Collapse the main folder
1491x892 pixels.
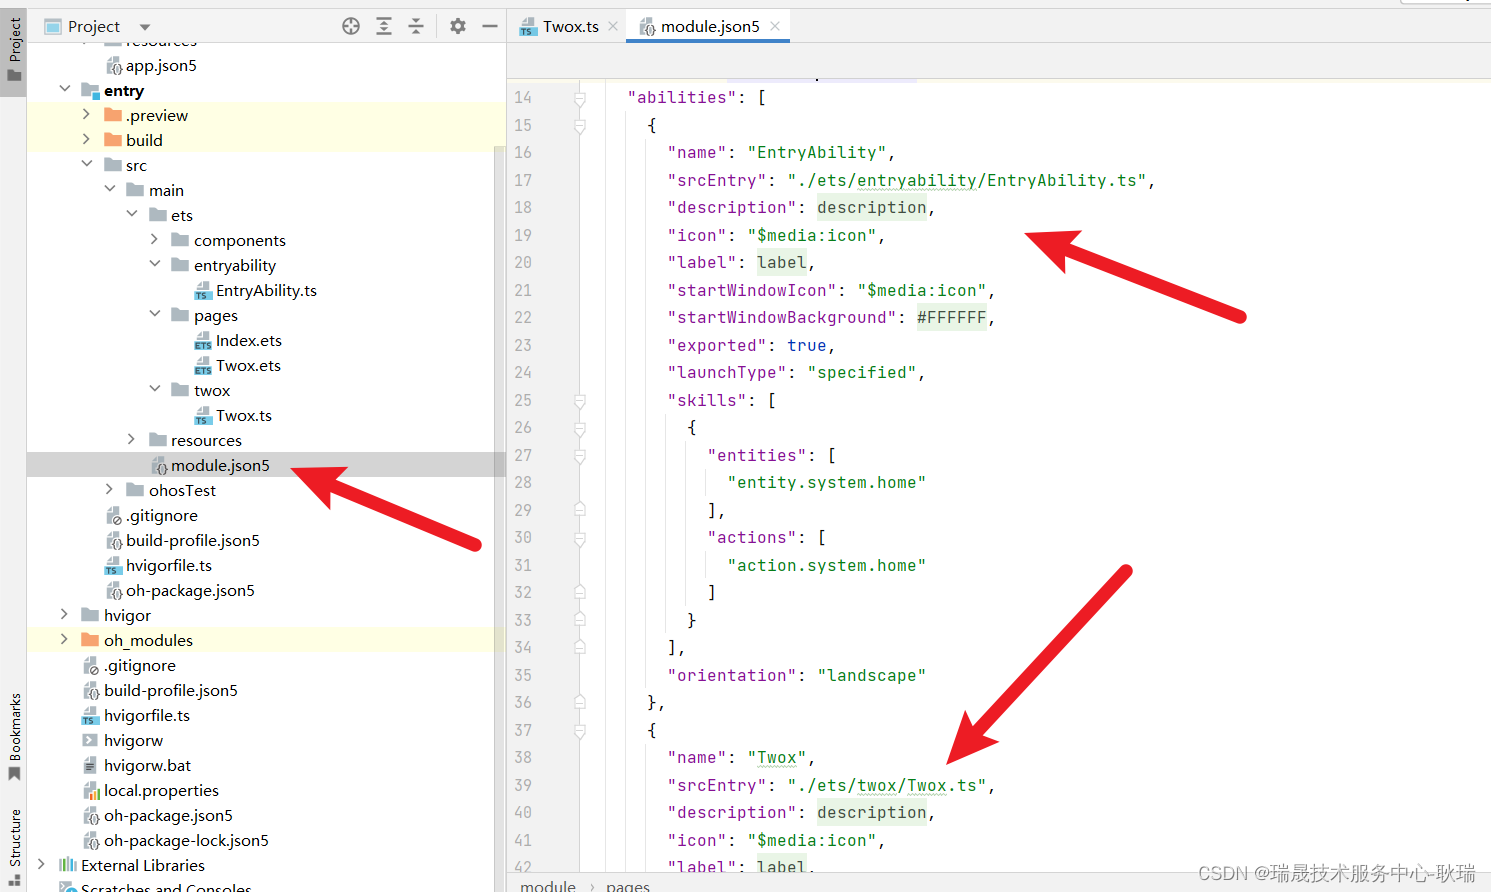coord(110,190)
